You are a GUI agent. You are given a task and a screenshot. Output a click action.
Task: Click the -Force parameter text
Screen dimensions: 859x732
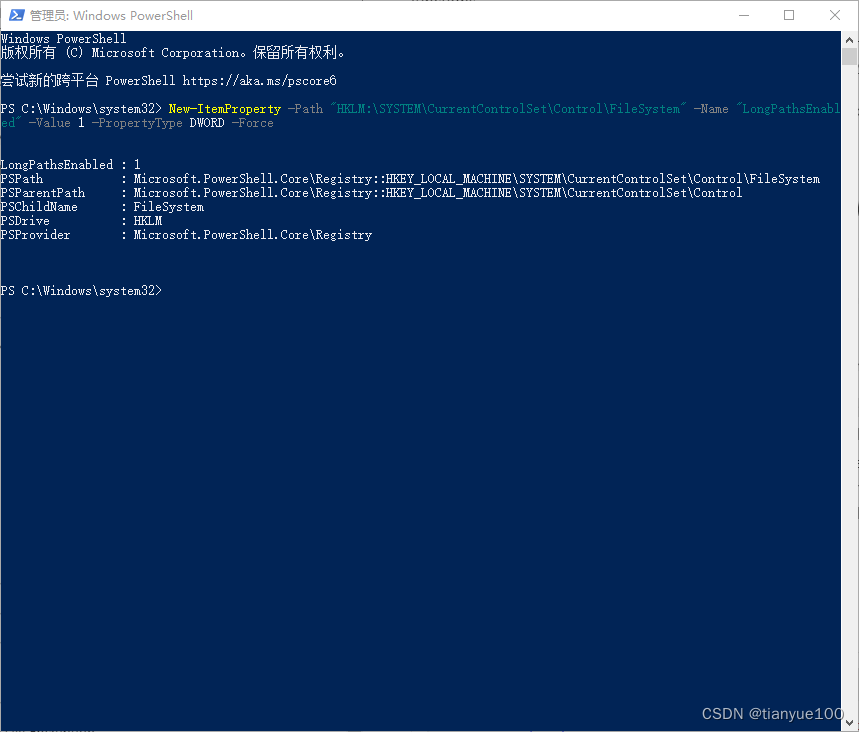[x=253, y=122]
